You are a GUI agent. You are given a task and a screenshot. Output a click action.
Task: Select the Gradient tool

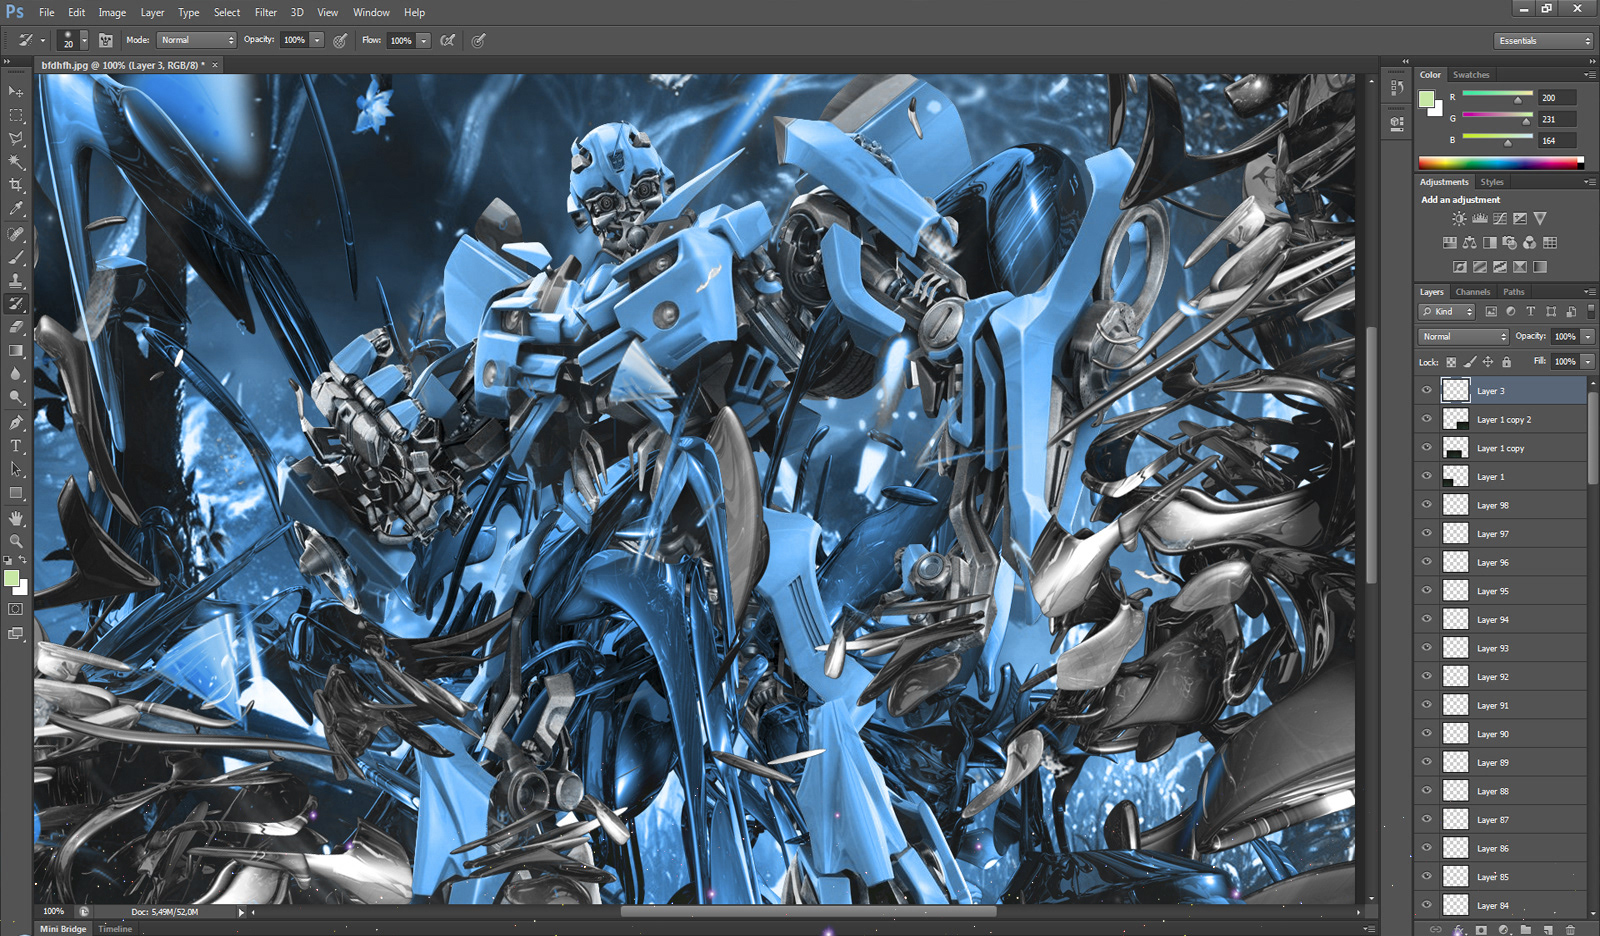coord(16,351)
